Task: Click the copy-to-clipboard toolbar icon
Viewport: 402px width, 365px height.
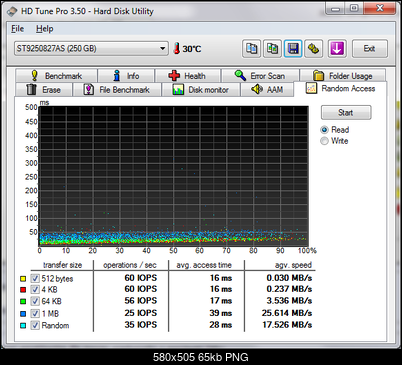Action: coord(251,49)
